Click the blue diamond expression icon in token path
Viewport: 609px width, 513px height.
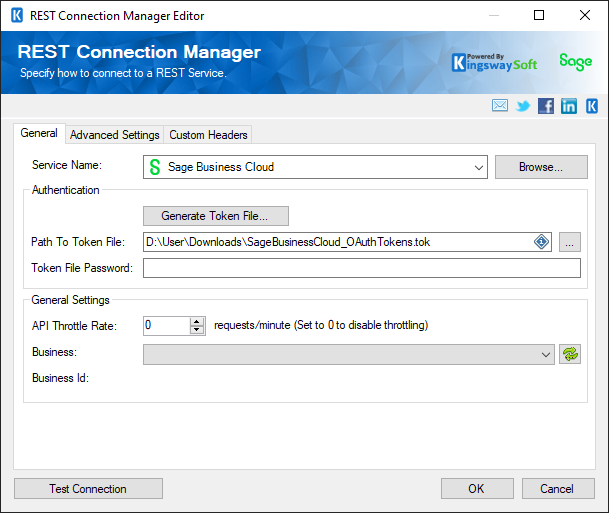click(x=541, y=242)
